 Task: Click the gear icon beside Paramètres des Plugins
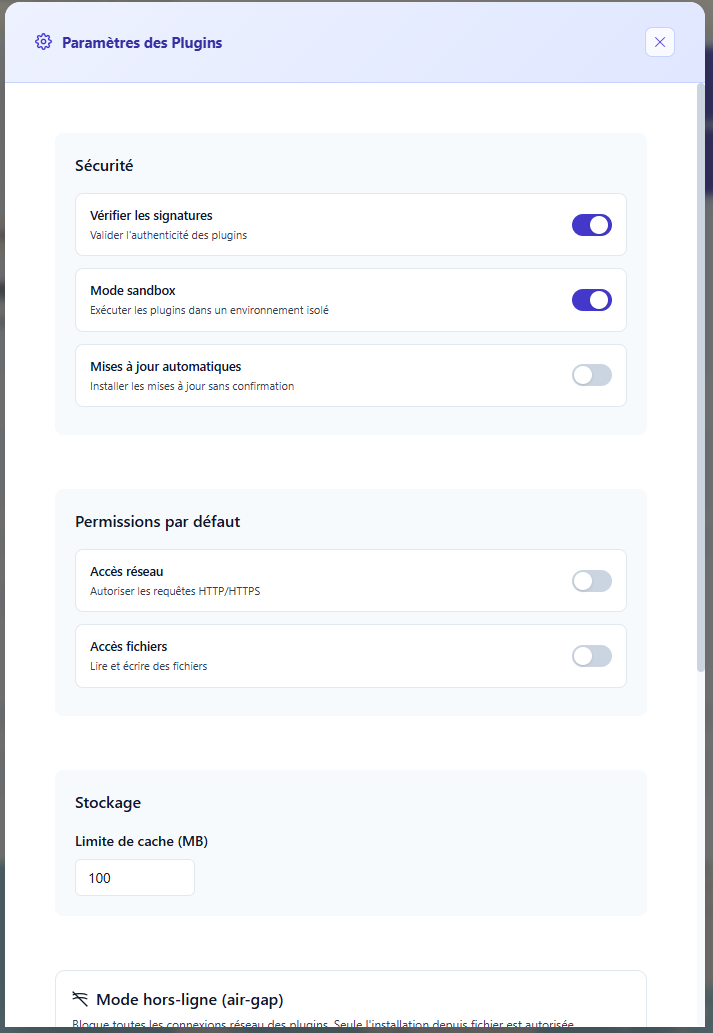click(x=43, y=42)
